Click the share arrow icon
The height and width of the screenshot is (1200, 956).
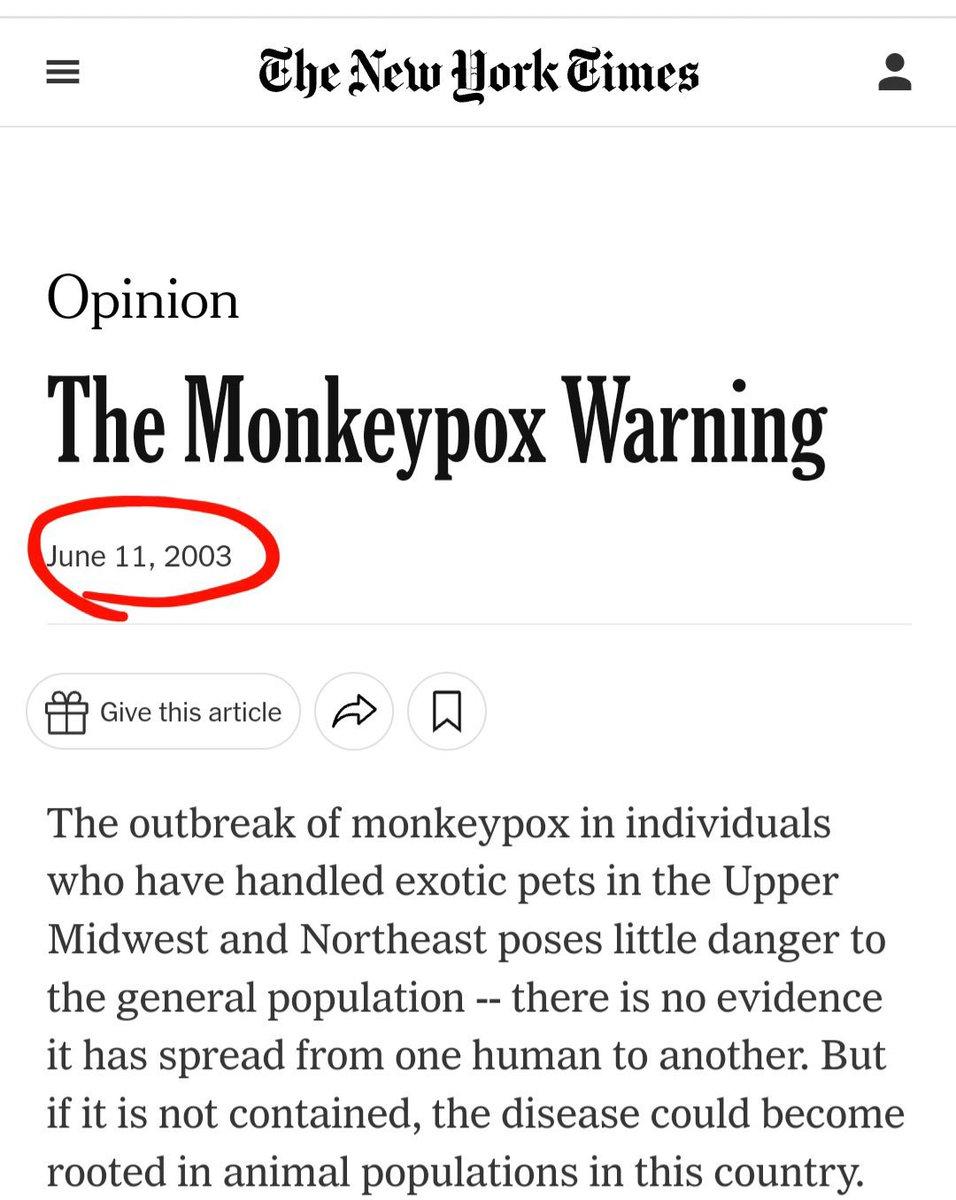(354, 712)
